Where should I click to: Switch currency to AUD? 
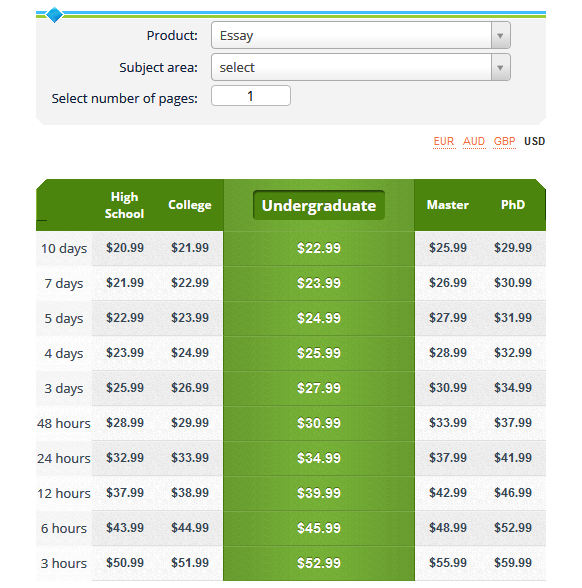pos(474,141)
